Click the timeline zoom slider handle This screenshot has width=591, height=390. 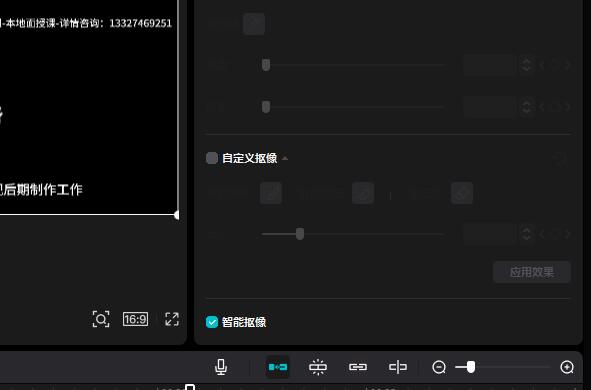point(471,367)
